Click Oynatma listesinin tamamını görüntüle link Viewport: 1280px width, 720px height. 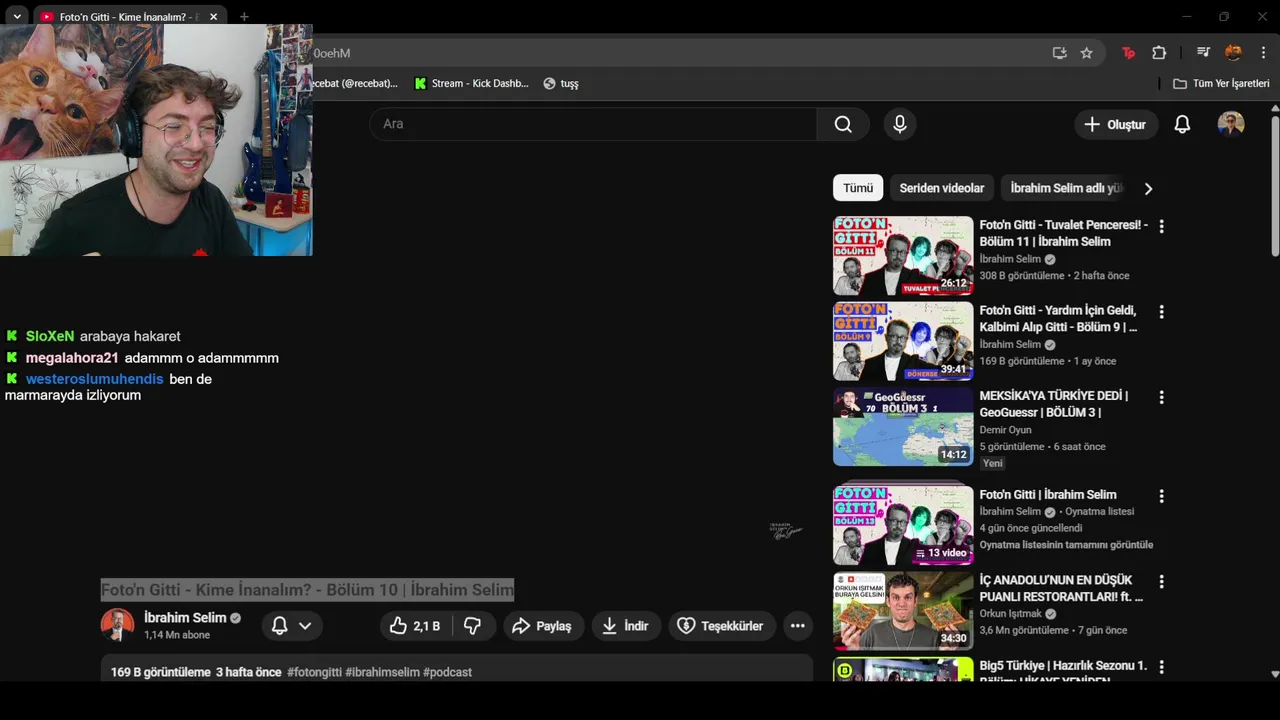point(1066,545)
